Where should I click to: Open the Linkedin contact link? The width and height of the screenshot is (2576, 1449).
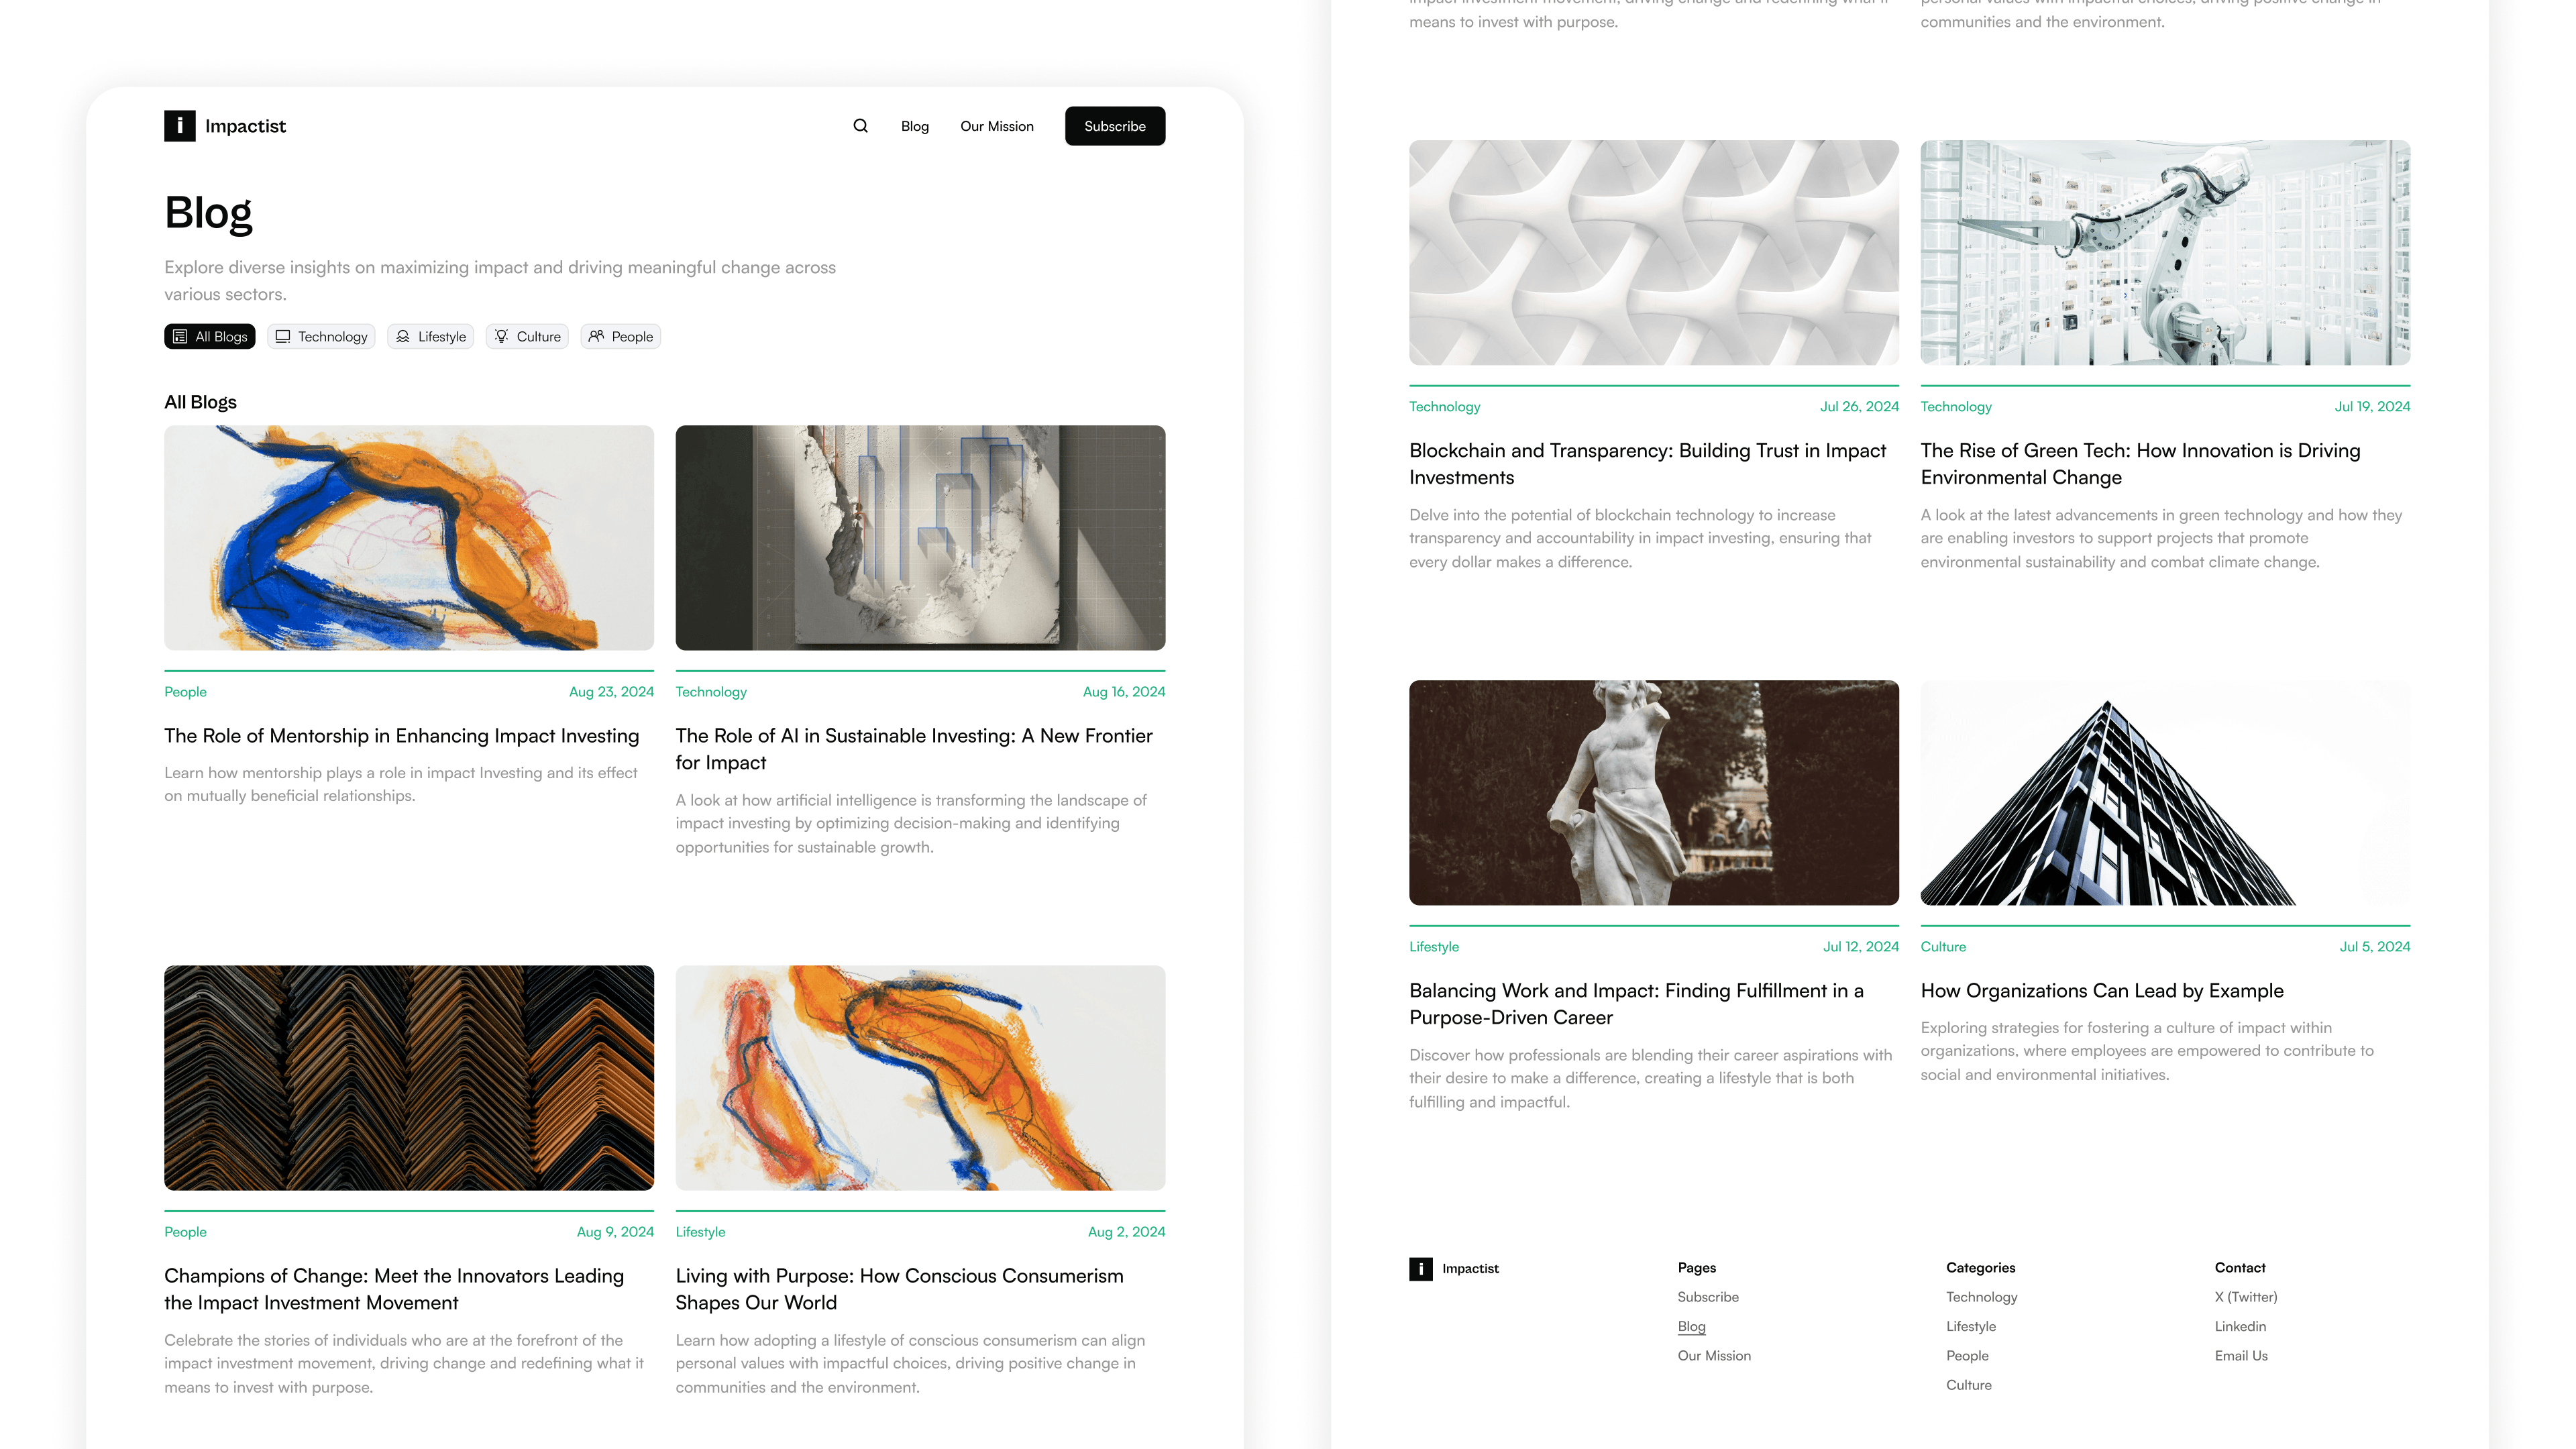(2240, 1327)
